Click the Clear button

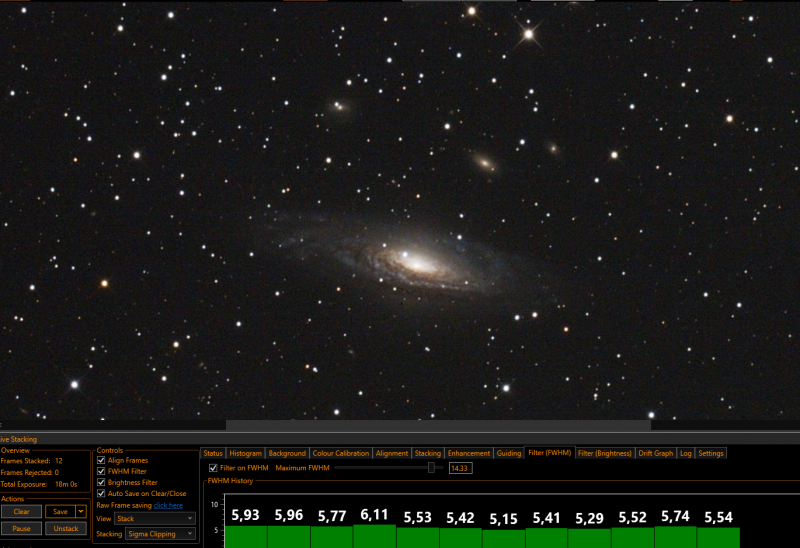(21, 511)
